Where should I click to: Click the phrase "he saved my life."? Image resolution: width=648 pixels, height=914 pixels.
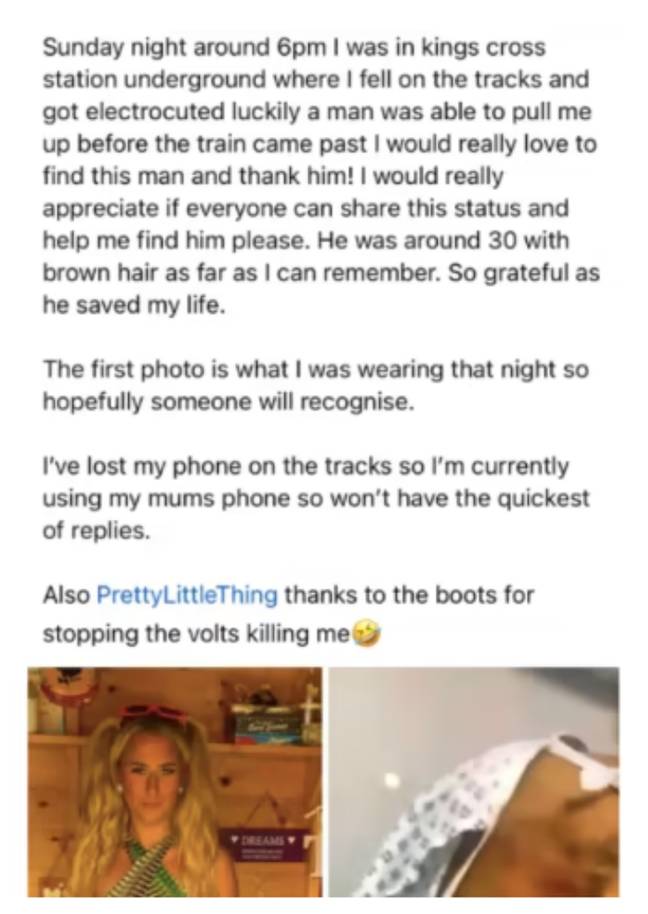133,305
